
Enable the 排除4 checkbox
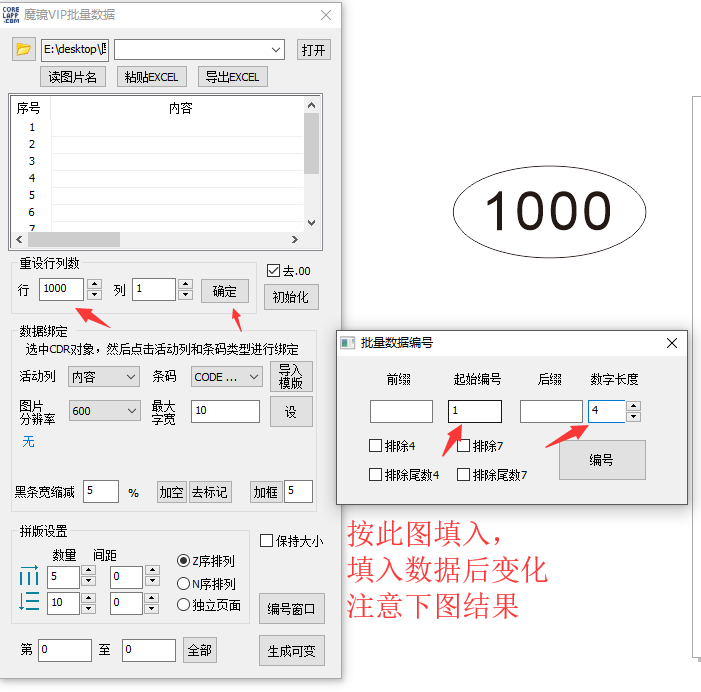click(x=376, y=446)
